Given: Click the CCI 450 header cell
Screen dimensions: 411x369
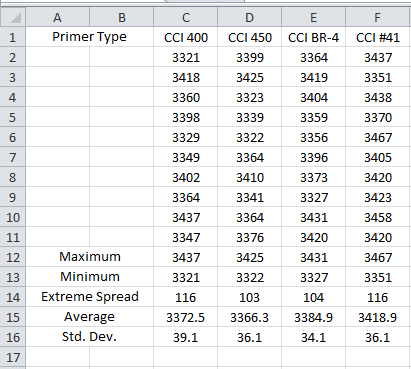Looking at the screenshot, I should [250, 37].
